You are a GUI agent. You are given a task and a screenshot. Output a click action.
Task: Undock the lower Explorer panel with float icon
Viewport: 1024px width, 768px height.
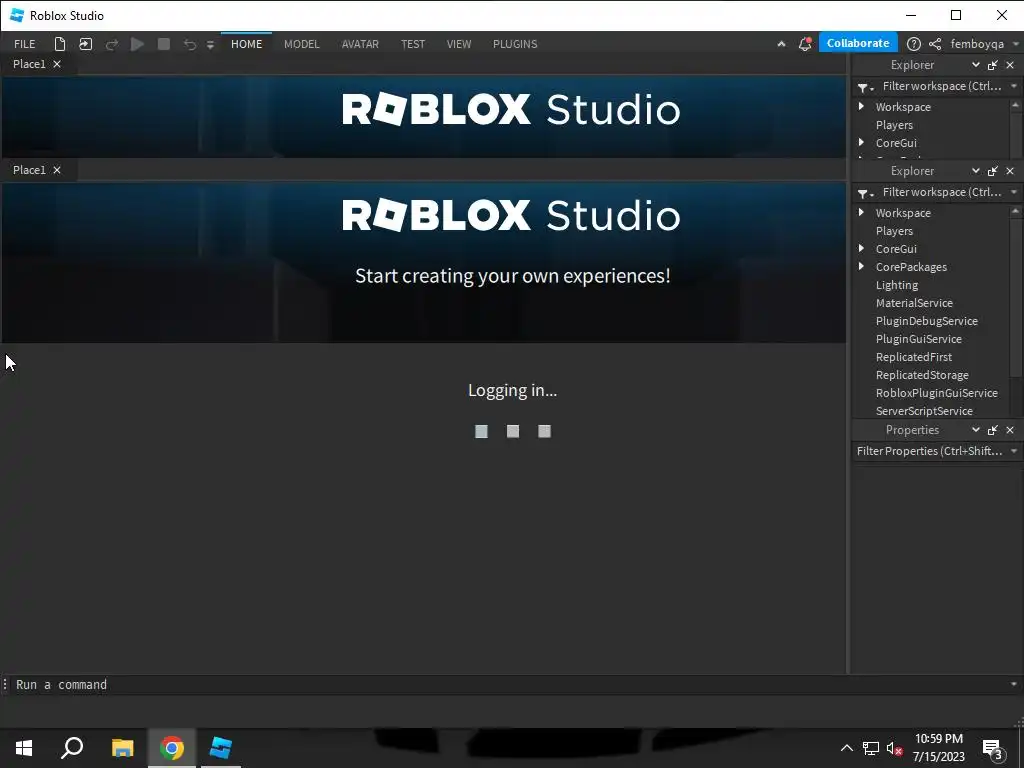point(993,170)
